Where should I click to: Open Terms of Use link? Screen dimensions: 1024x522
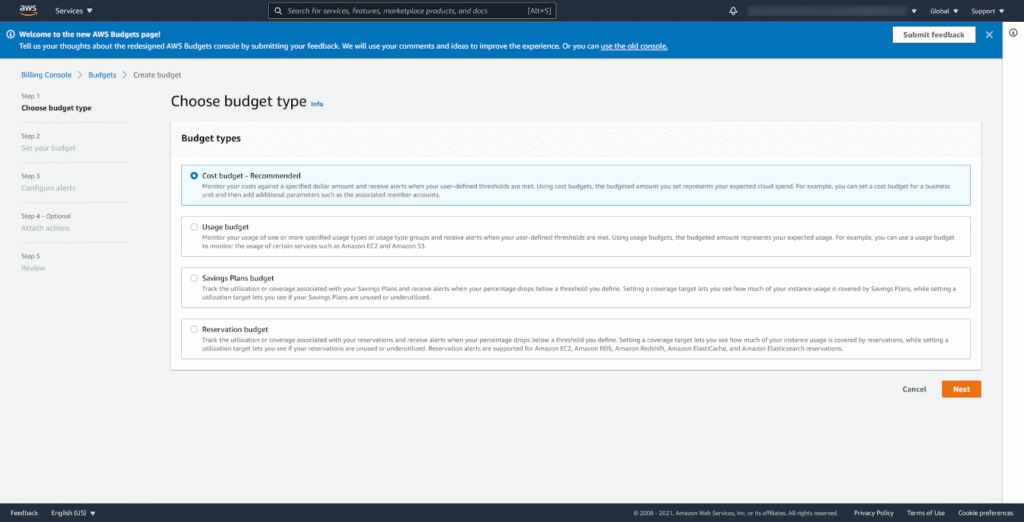pos(926,513)
